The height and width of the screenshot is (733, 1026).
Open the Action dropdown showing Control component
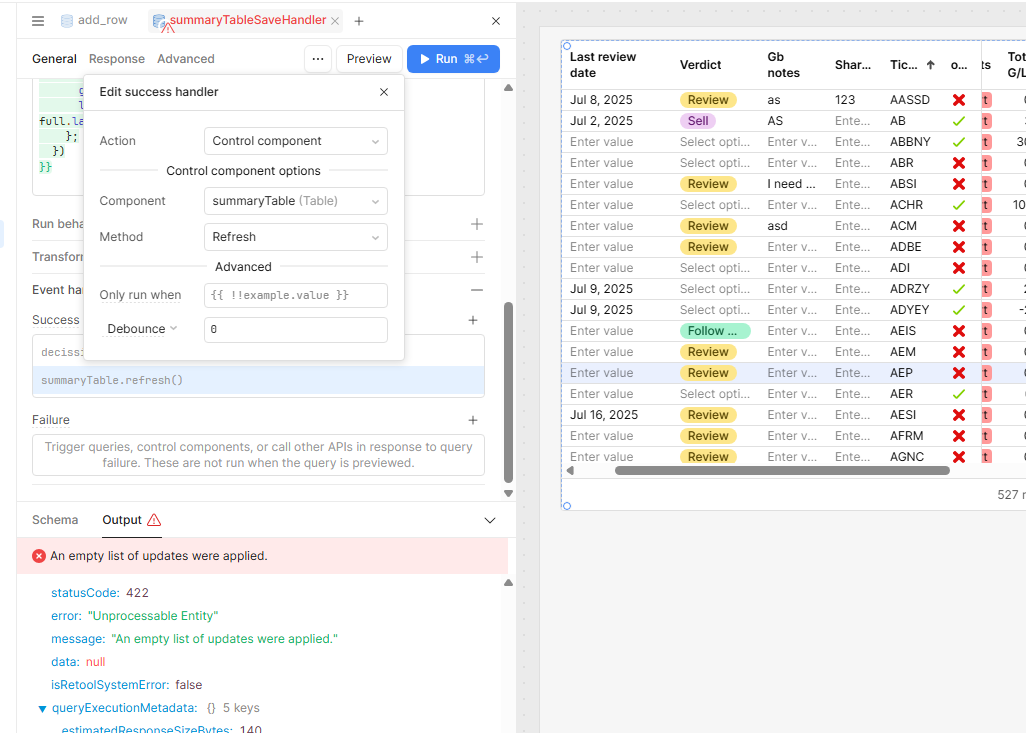click(x=296, y=141)
